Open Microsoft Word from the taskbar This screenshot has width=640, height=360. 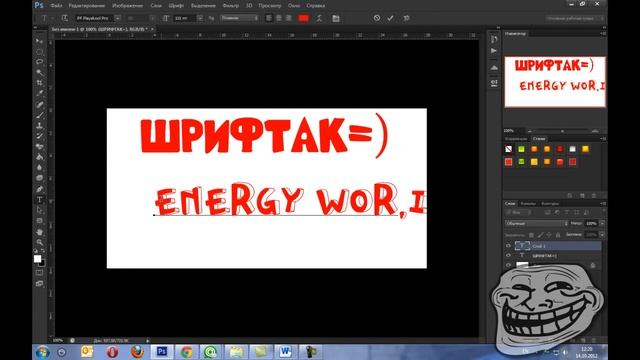pyautogui.click(x=285, y=351)
